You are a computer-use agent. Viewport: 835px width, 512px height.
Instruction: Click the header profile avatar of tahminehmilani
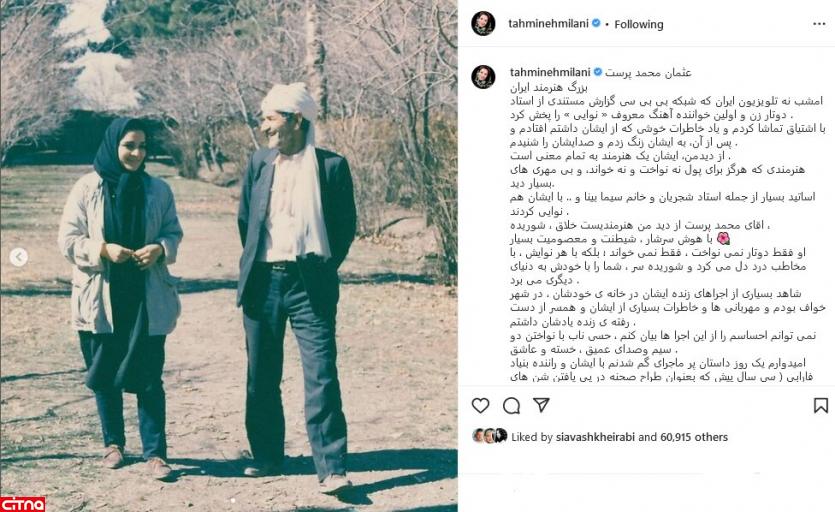tap(483, 23)
